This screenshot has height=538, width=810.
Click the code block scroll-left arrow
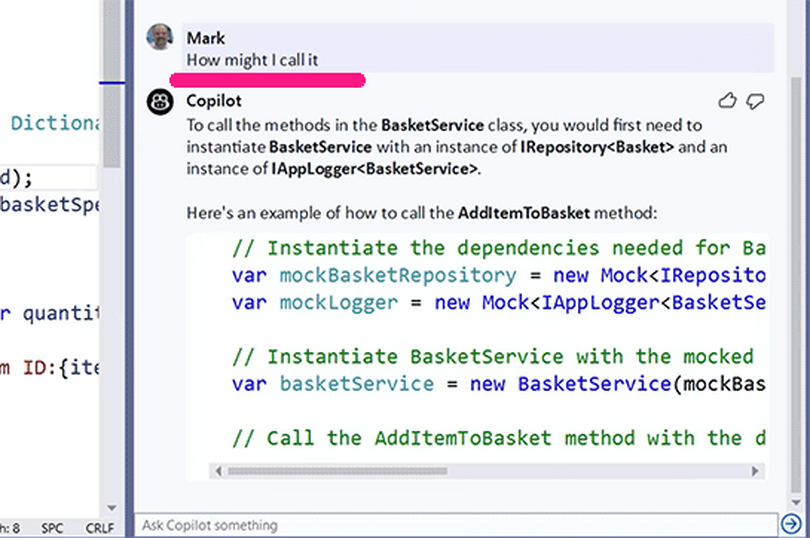pyautogui.click(x=219, y=471)
